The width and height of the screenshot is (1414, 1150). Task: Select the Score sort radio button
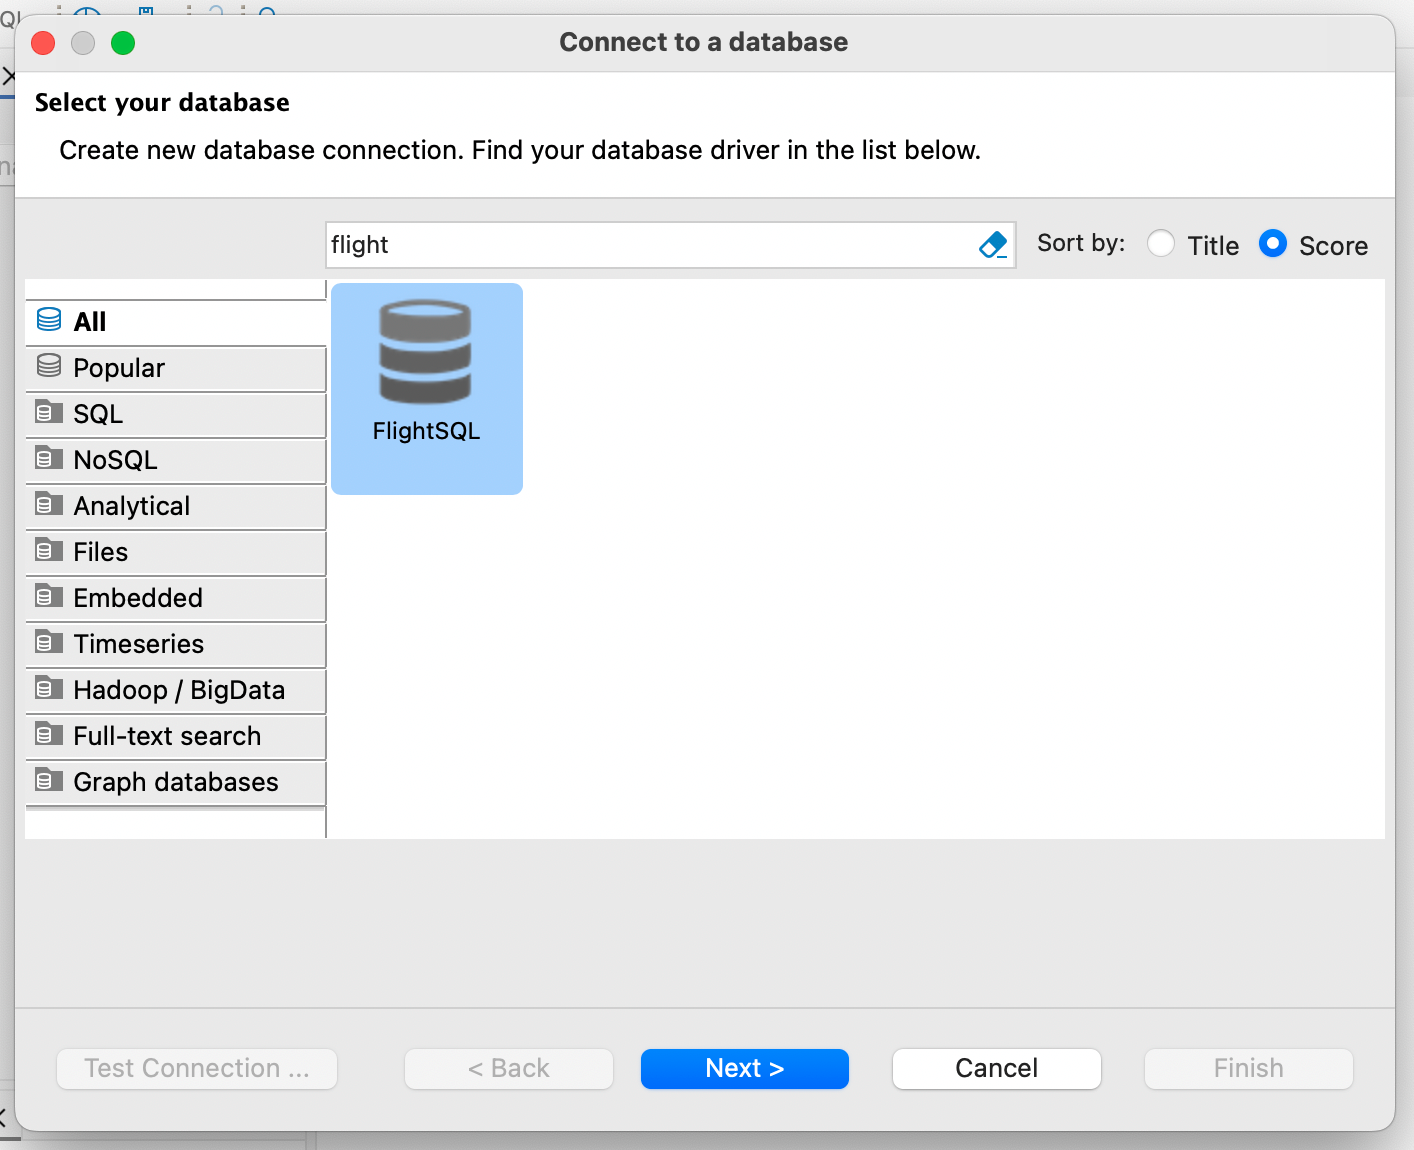coord(1272,244)
